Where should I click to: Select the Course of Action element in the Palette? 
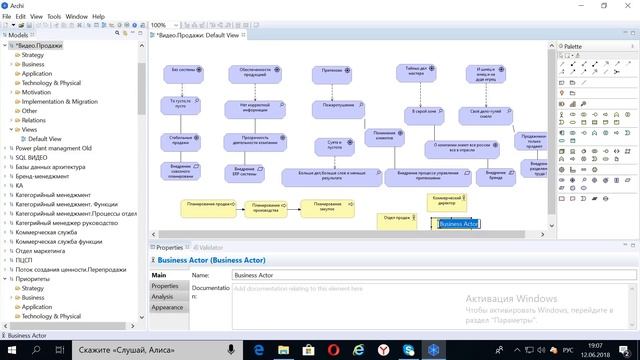pyautogui.click(x=584, y=104)
